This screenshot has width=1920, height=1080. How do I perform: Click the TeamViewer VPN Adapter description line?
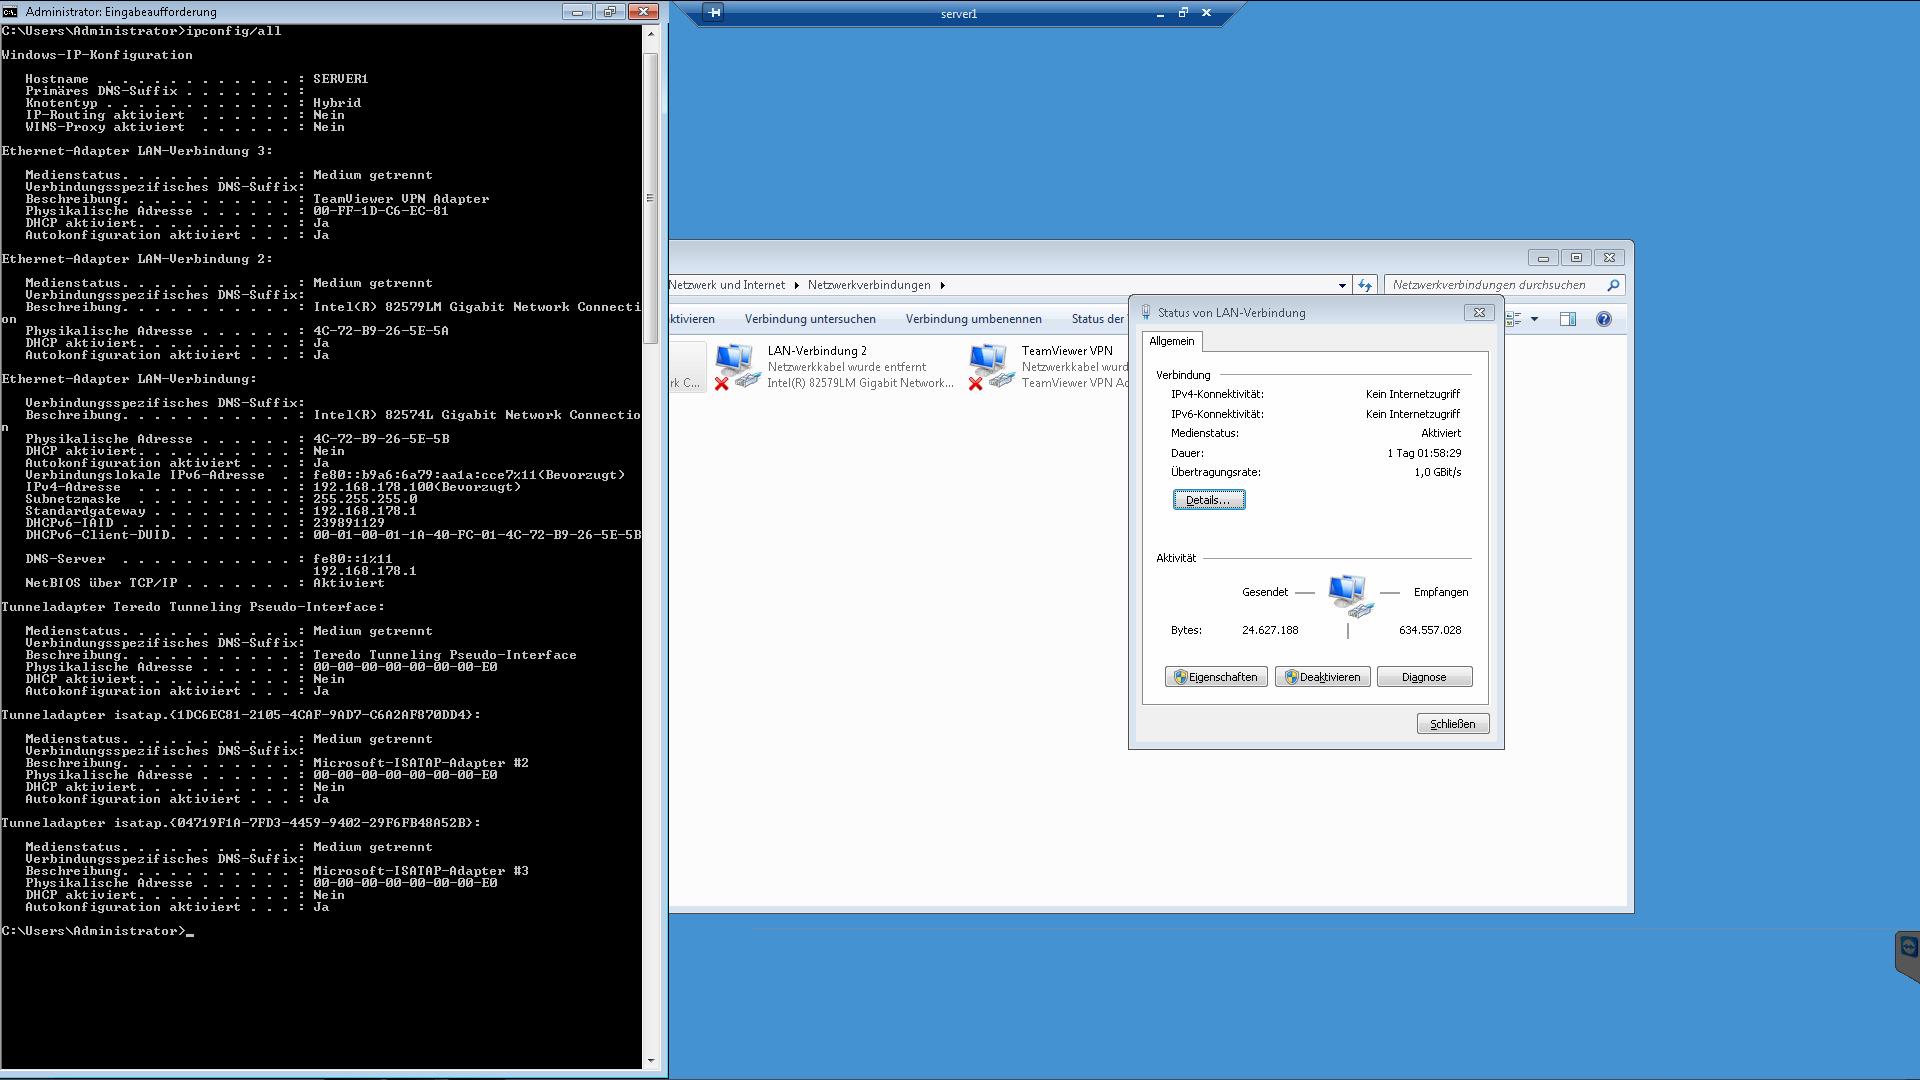pyautogui.click(x=257, y=199)
